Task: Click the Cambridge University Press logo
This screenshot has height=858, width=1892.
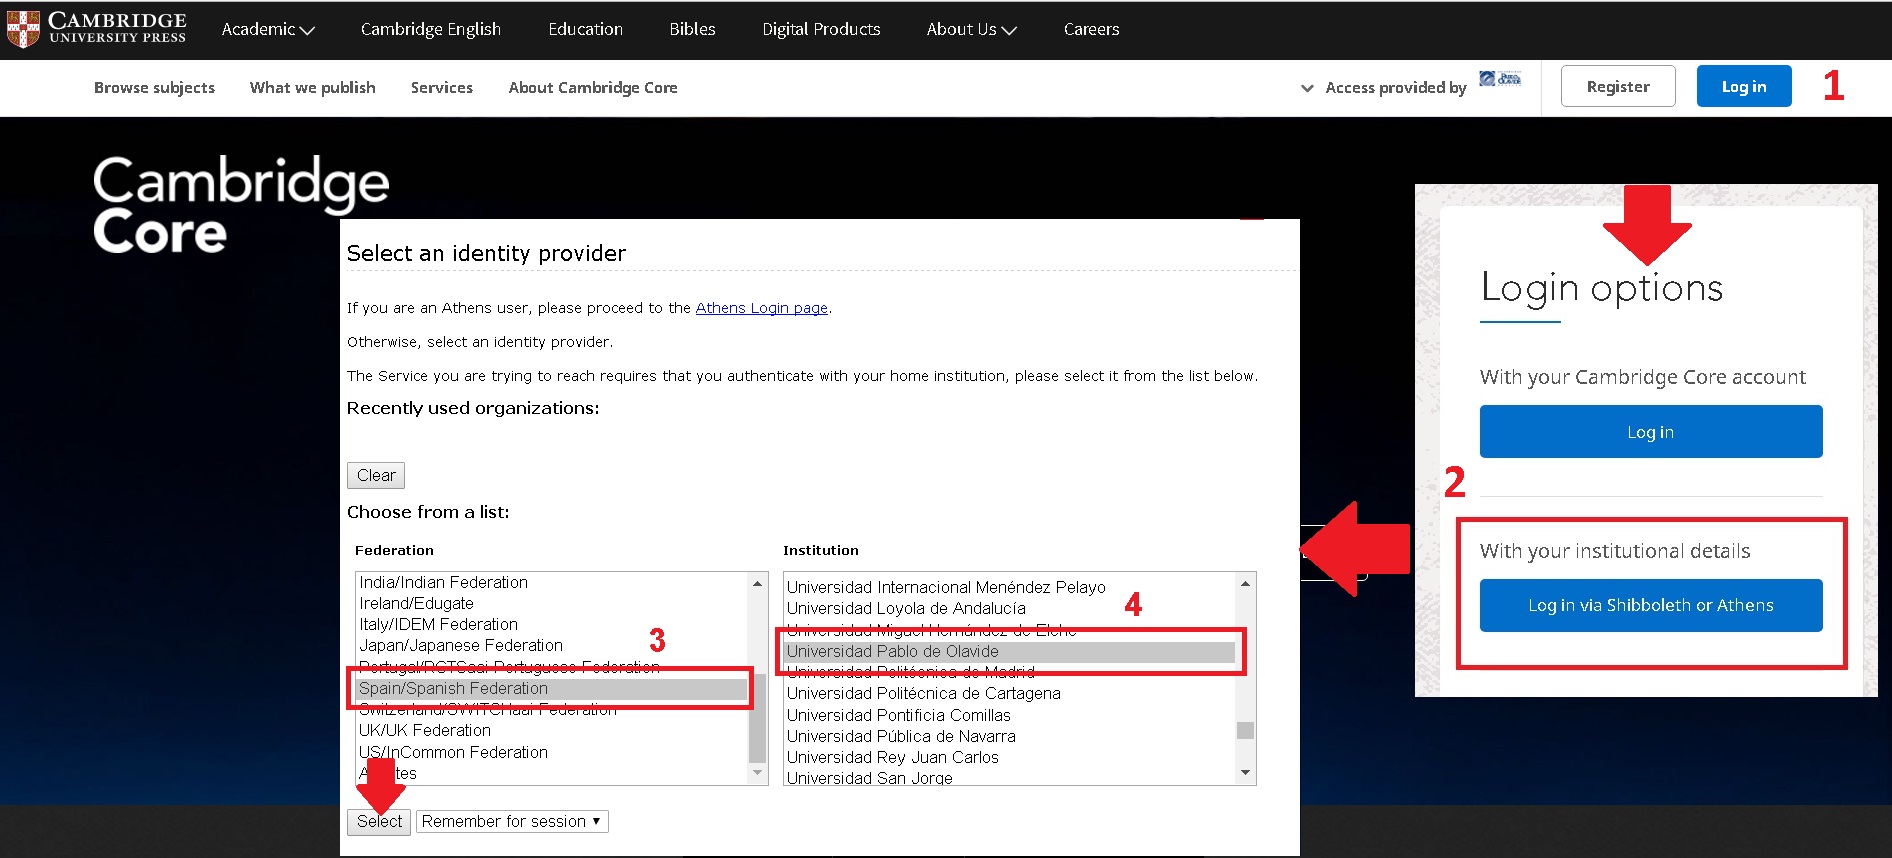Action: 96,28
